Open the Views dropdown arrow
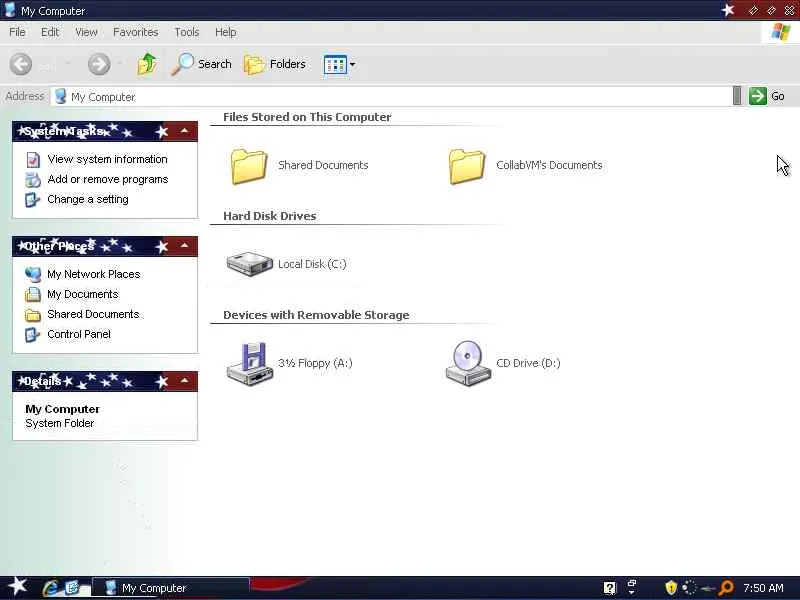The image size is (800, 600). [x=353, y=65]
